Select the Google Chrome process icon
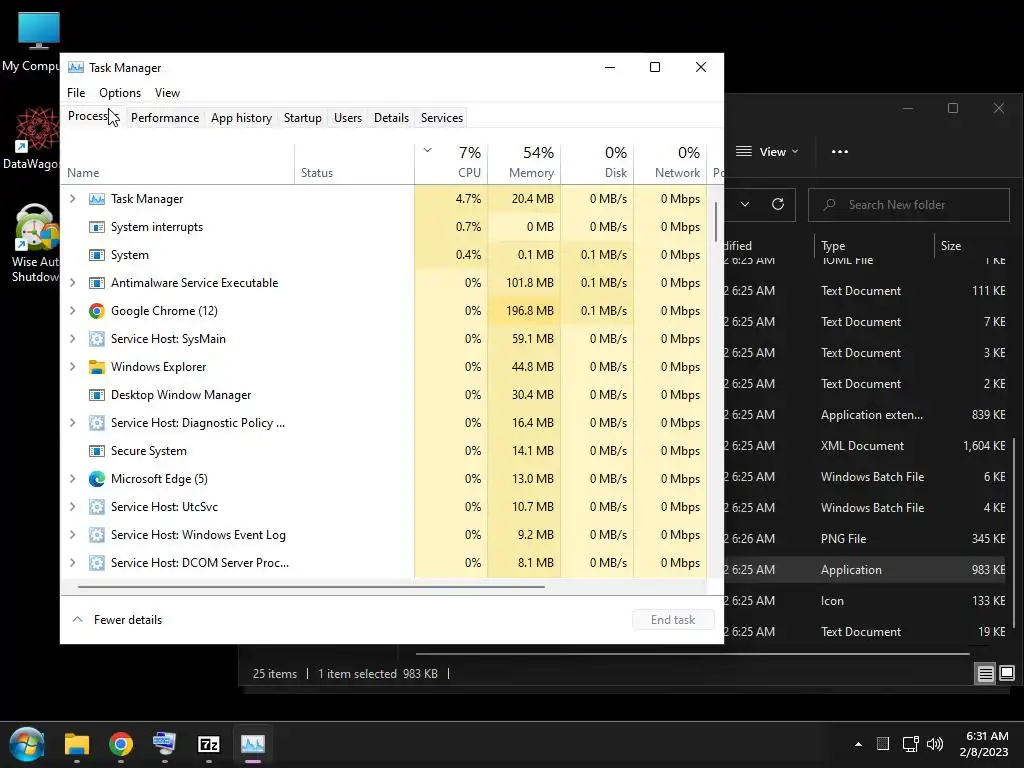The width and height of the screenshot is (1024, 768). click(x=97, y=311)
